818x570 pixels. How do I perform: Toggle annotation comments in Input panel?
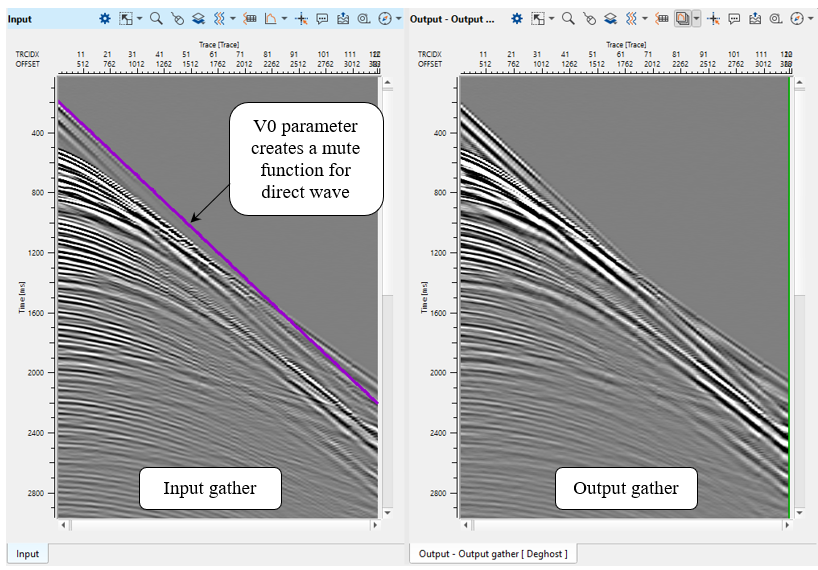pyautogui.click(x=322, y=19)
